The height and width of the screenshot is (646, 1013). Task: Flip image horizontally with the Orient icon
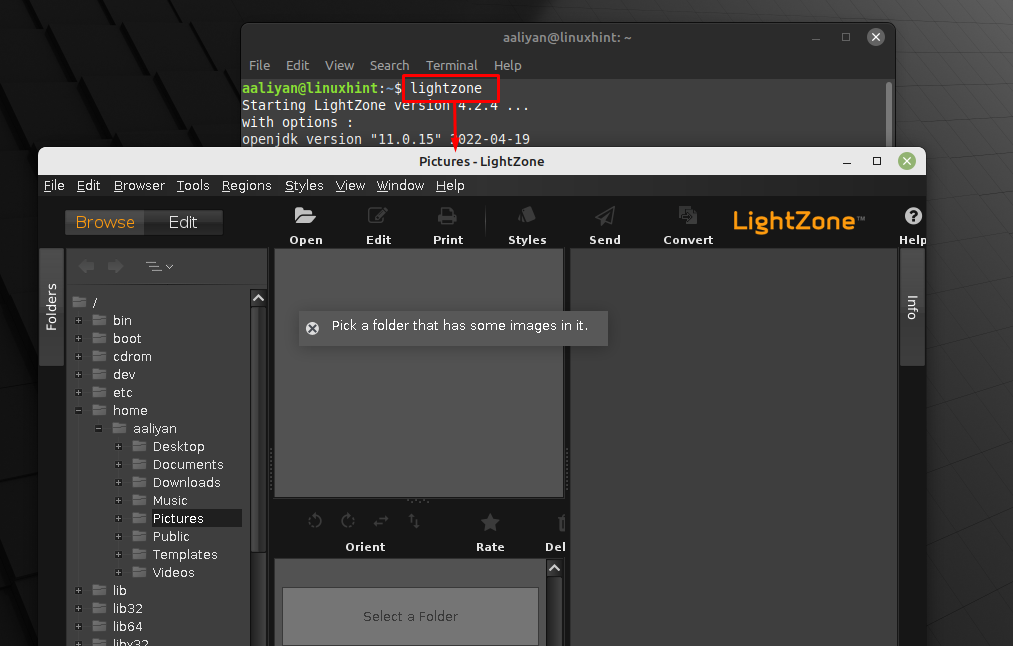point(381,521)
